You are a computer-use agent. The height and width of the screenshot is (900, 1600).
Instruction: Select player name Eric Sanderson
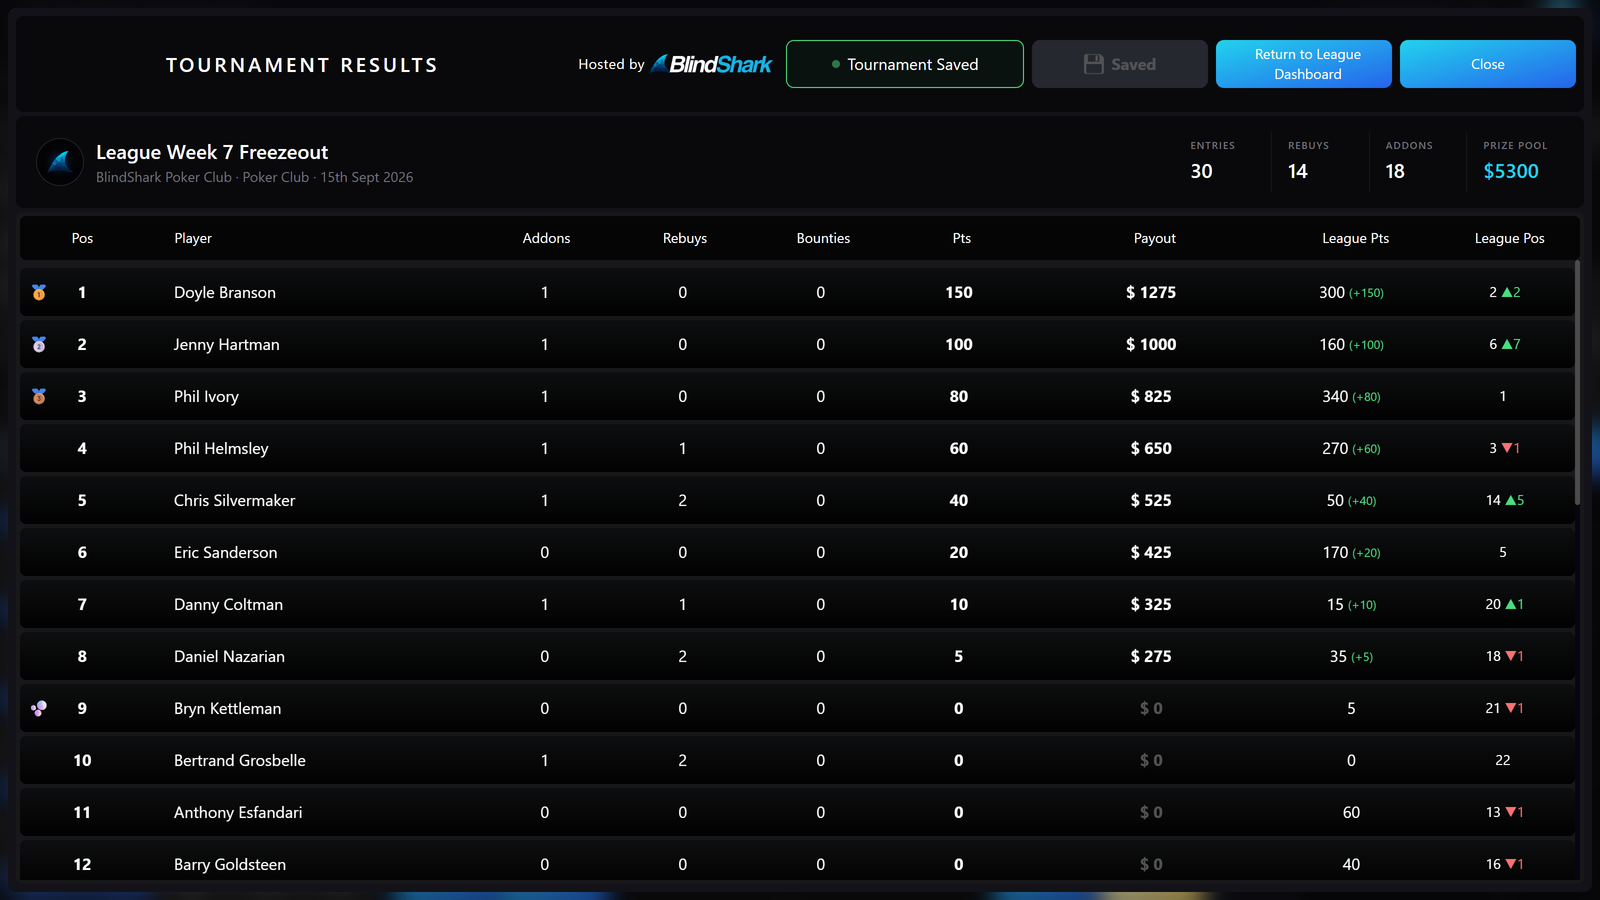226,552
